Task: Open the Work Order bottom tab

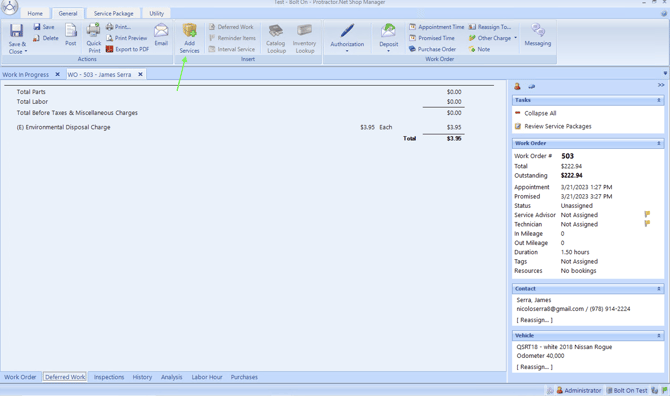Action: point(20,377)
